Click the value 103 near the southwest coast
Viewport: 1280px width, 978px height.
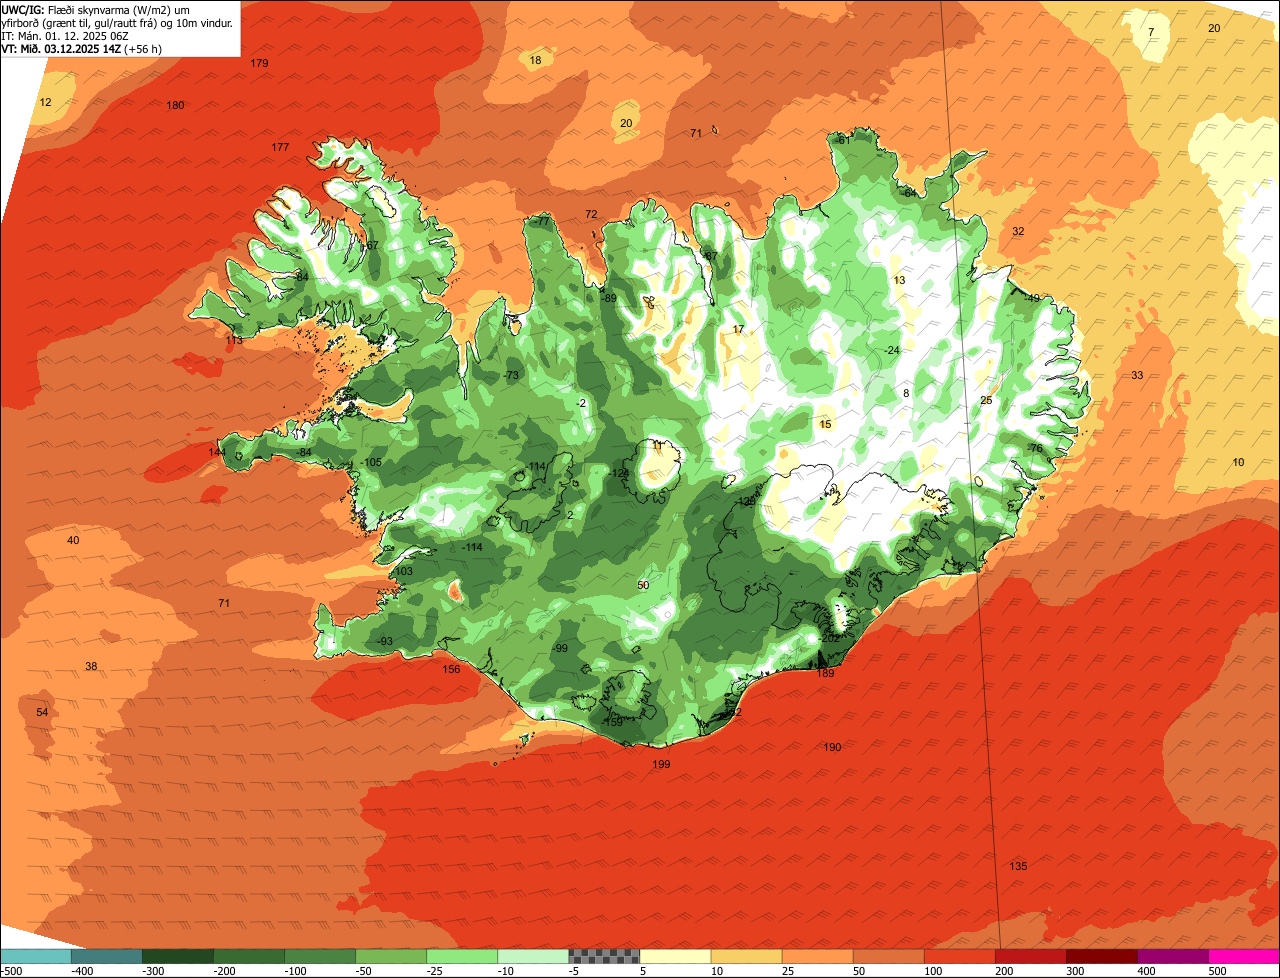click(403, 571)
